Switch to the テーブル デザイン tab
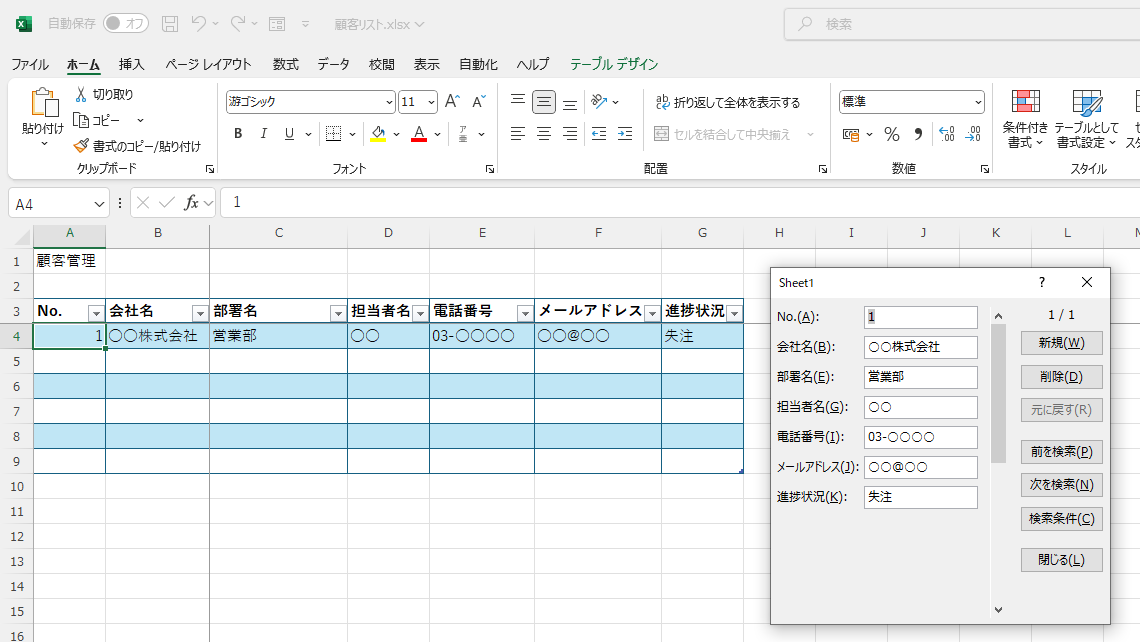 pyautogui.click(x=614, y=64)
